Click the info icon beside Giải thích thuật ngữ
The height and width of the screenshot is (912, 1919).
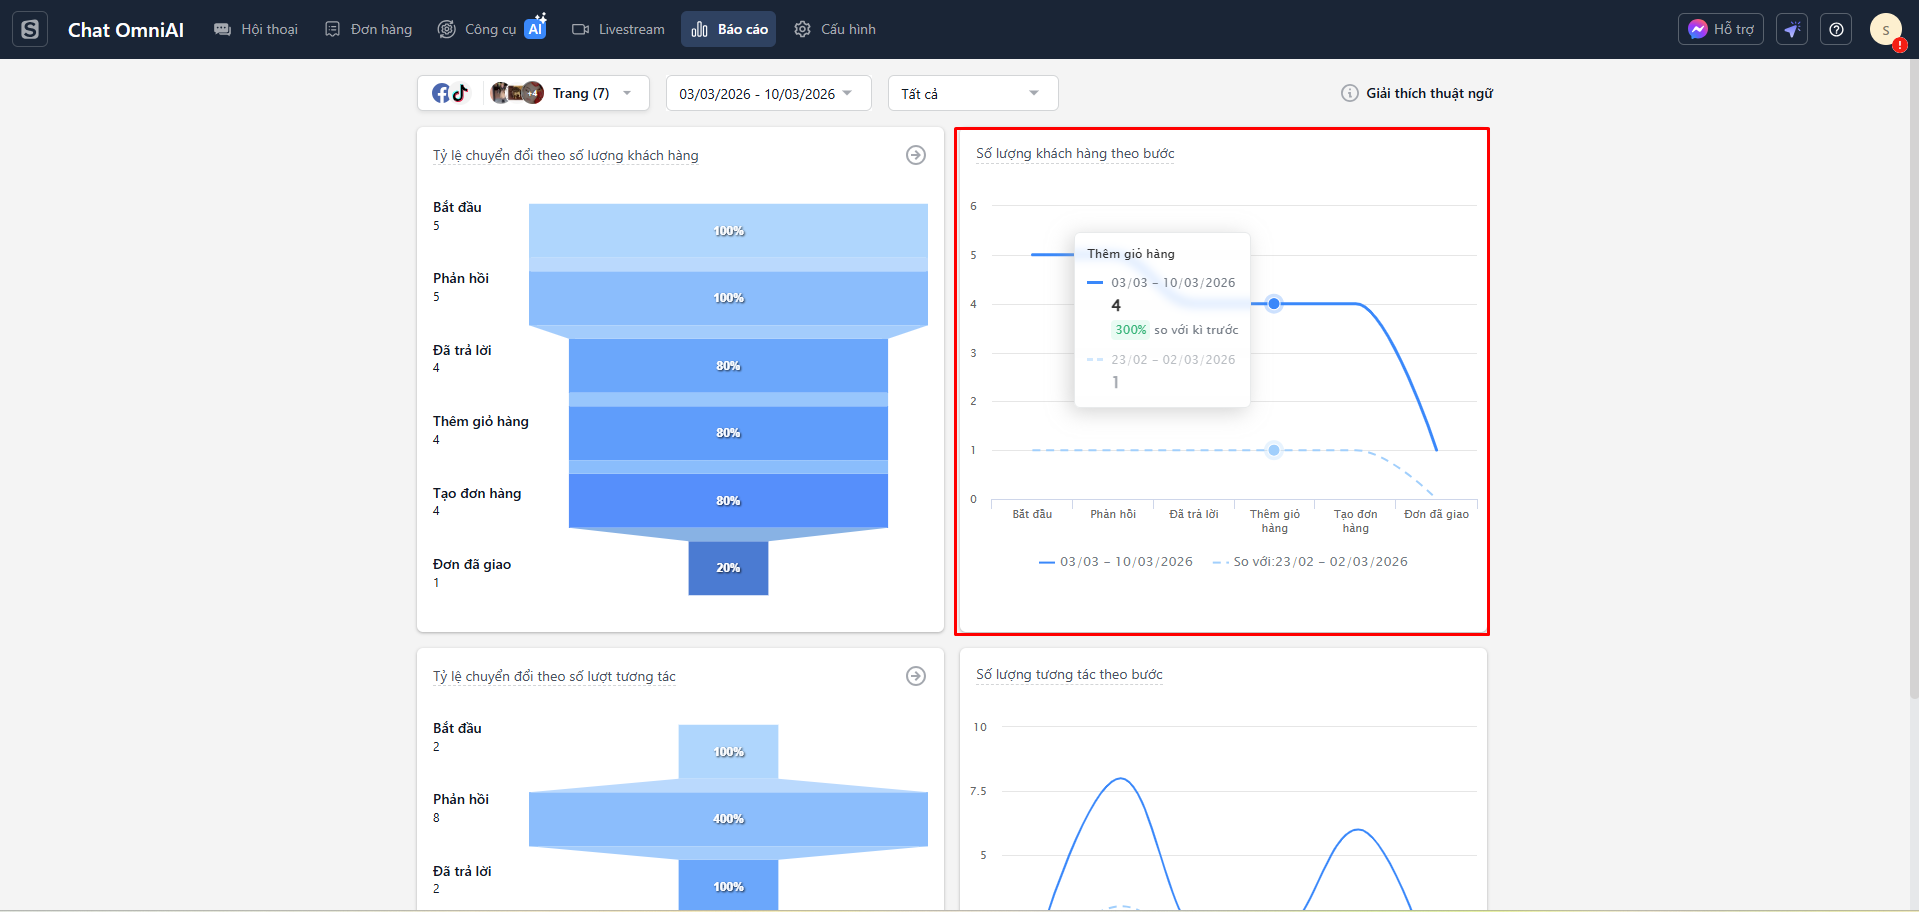coord(1349,93)
